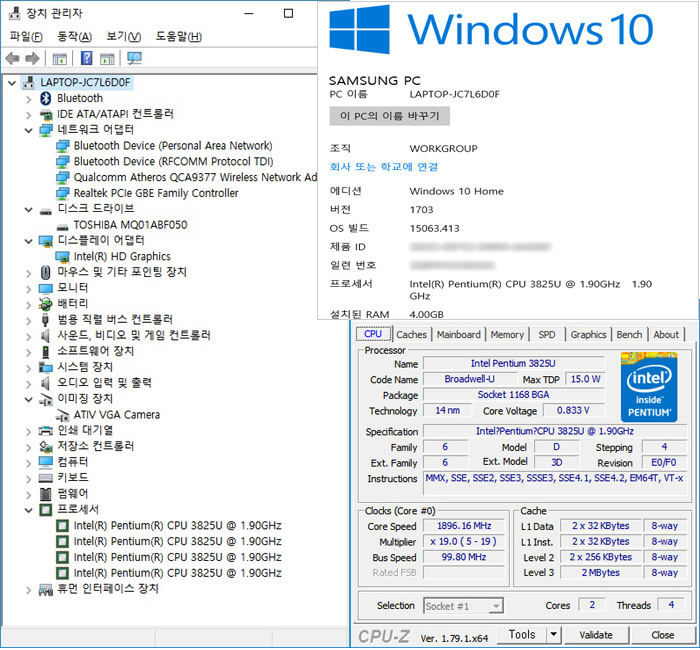700x650 pixels.
Task: Click the 펌웨어 firmware icon
Action: [45, 494]
